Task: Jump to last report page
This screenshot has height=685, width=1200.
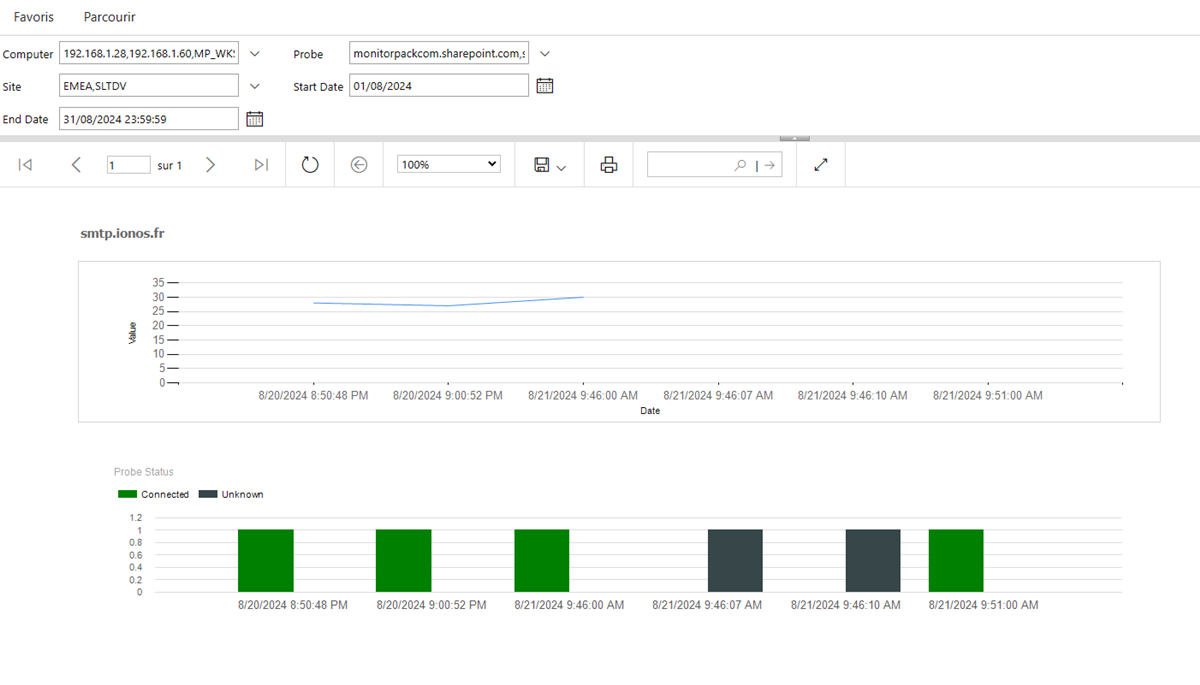Action: point(261,165)
